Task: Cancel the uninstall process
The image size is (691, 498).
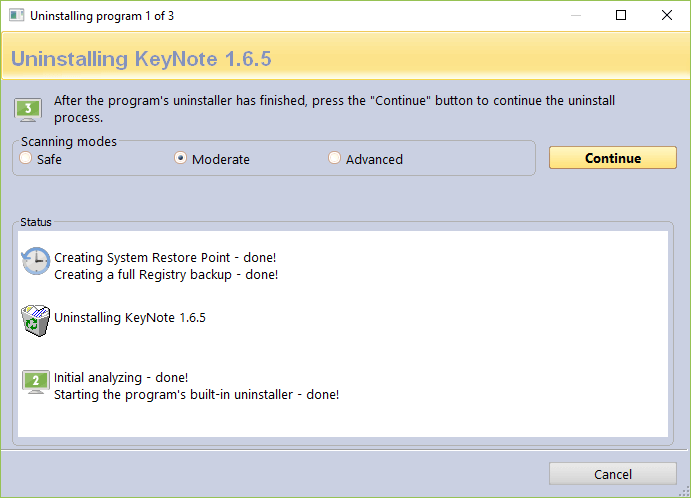Action: pyautogui.click(x=612, y=474)
